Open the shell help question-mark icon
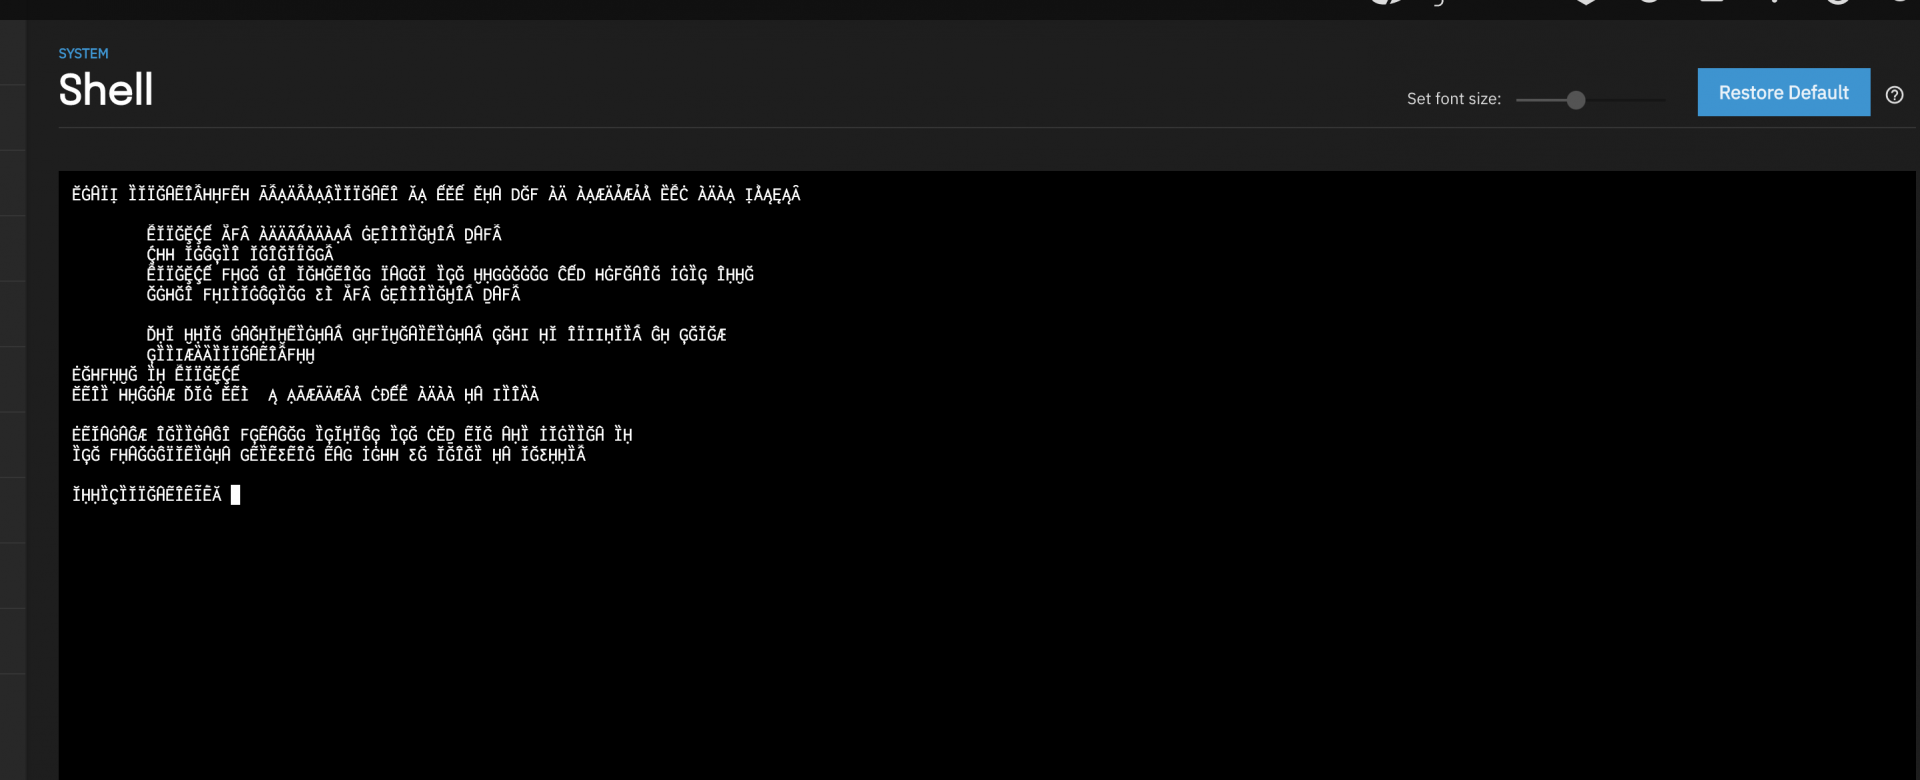Image resolution: width=1920 pixels, height=780 pixels. pos(1894,95)
